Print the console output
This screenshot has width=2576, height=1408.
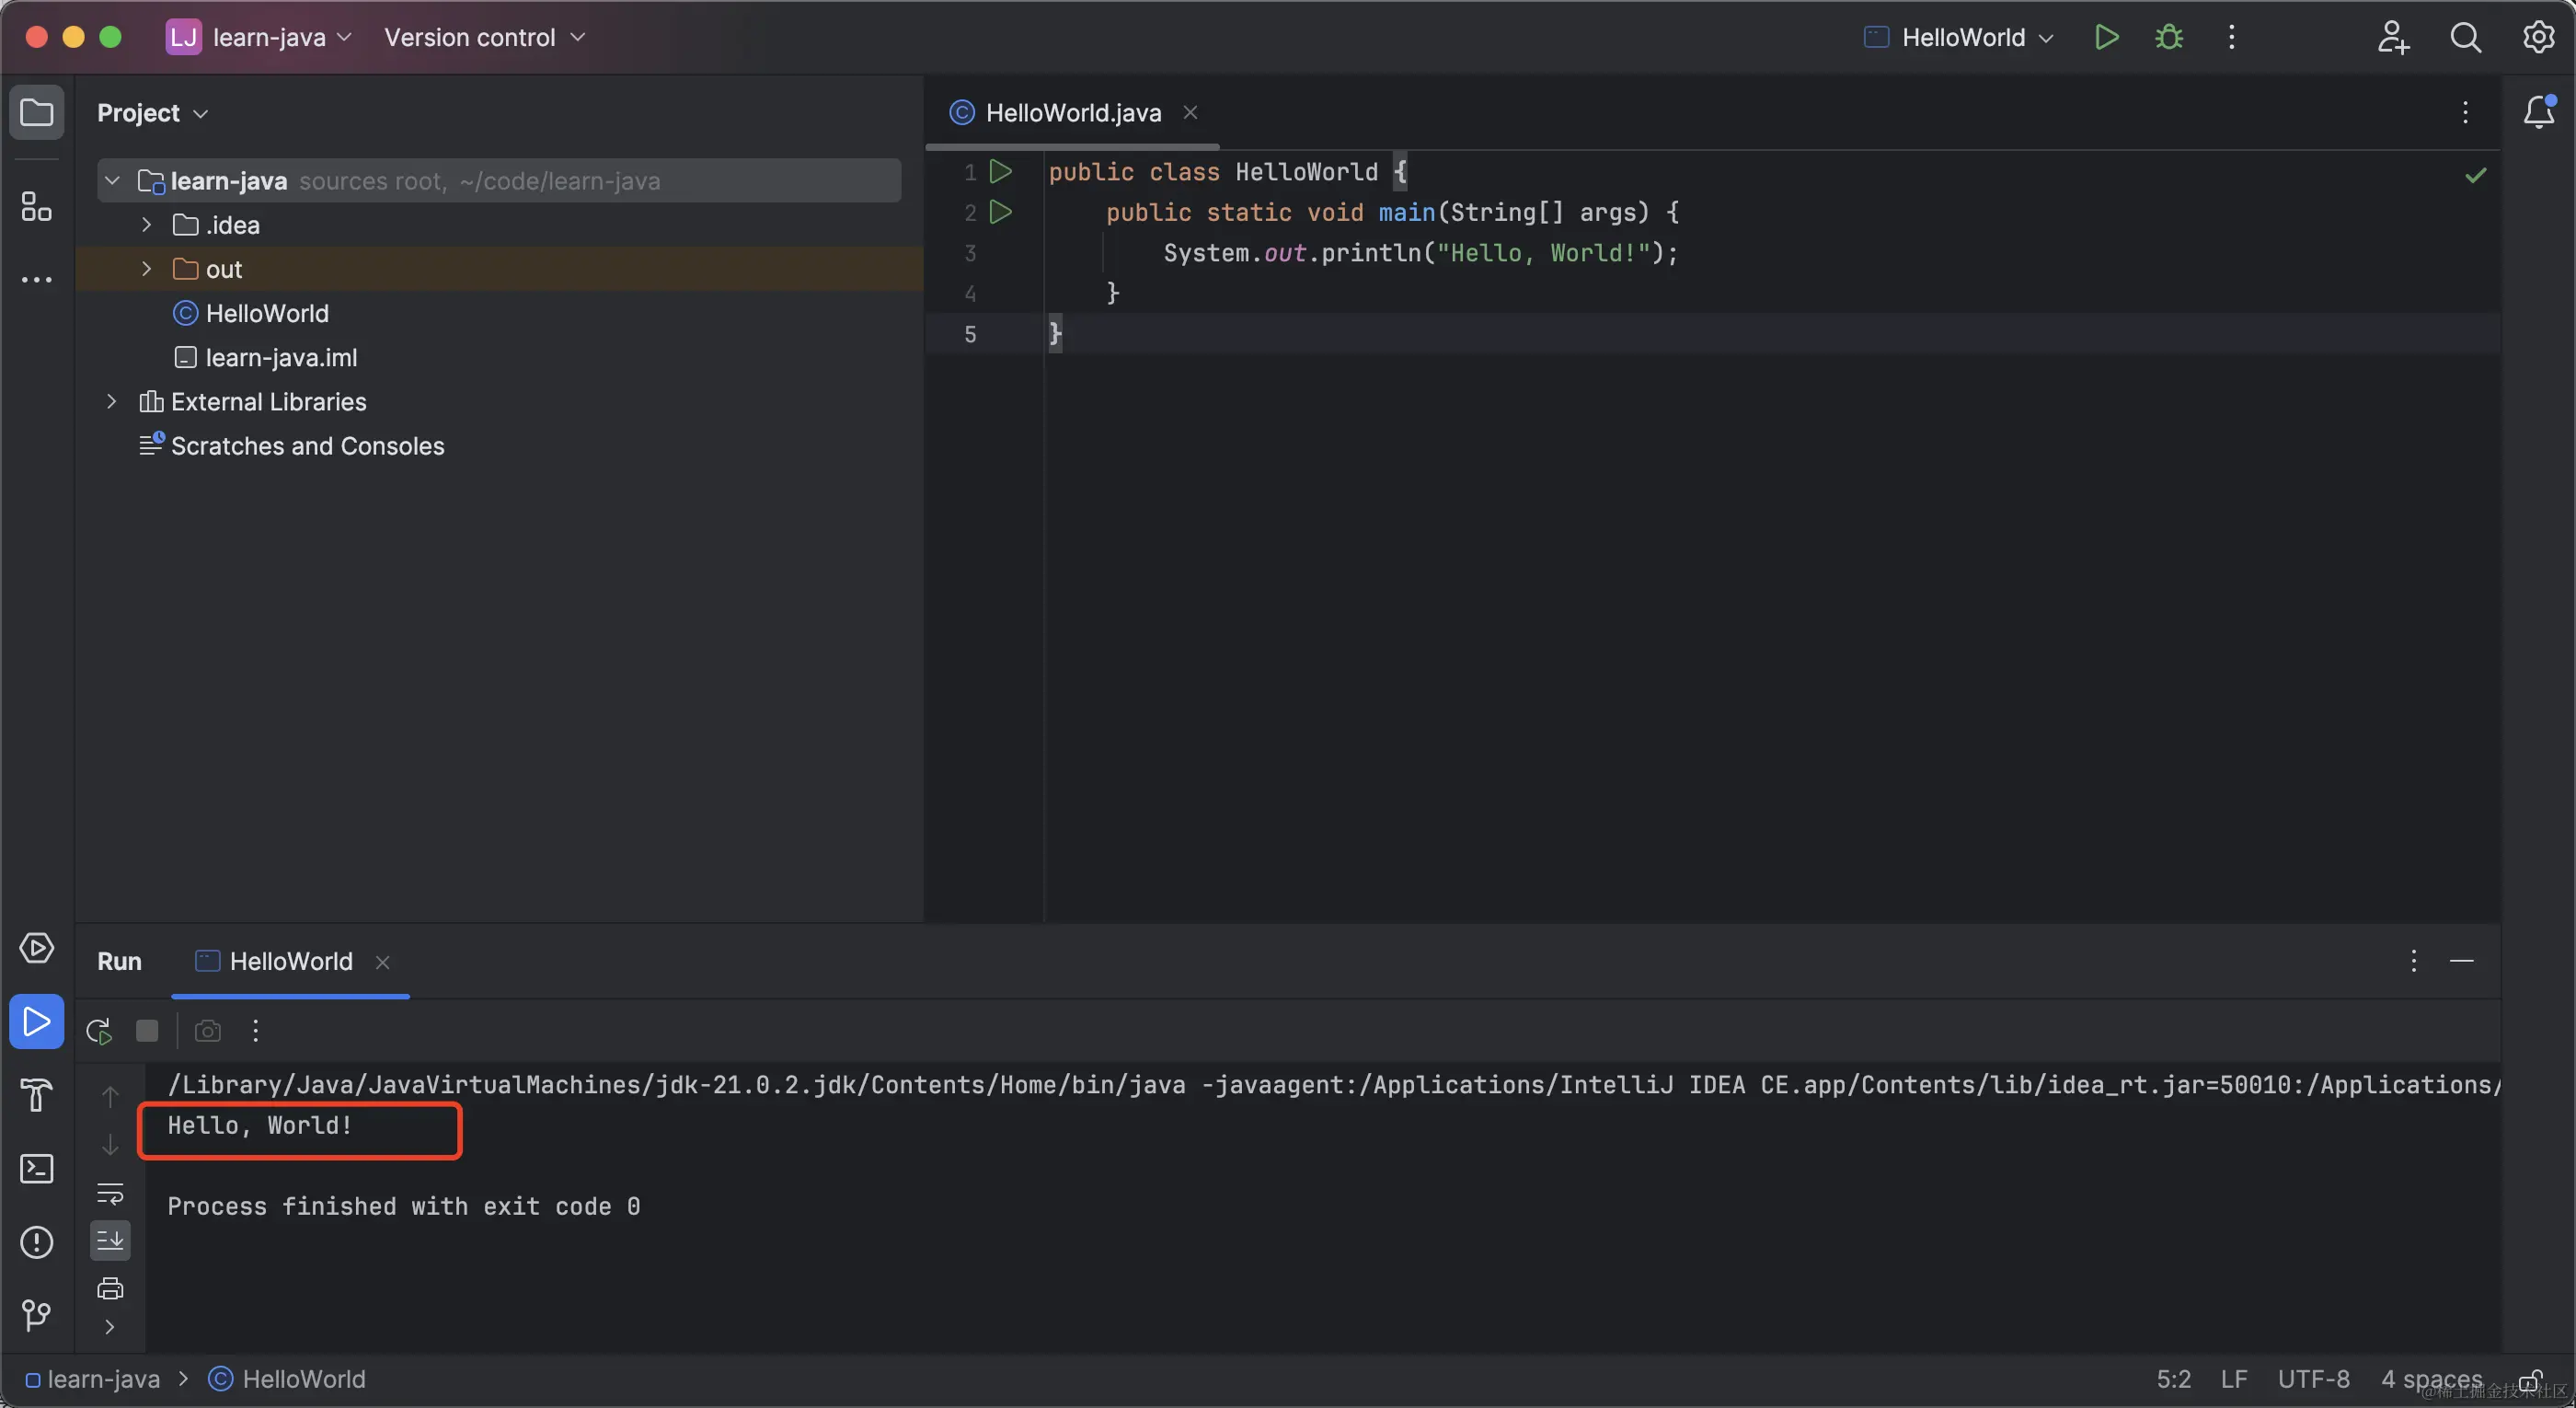[110, 1288]
